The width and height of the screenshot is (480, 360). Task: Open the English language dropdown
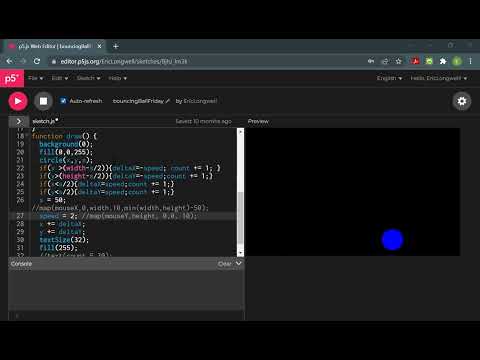(389, 78)
